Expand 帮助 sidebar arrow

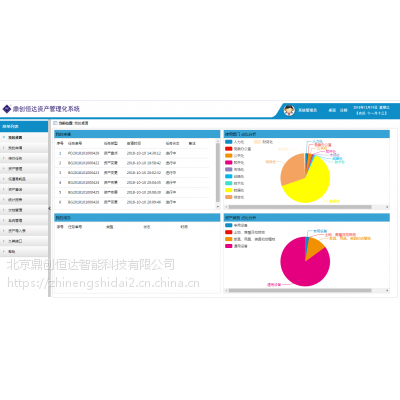point(4,251)
